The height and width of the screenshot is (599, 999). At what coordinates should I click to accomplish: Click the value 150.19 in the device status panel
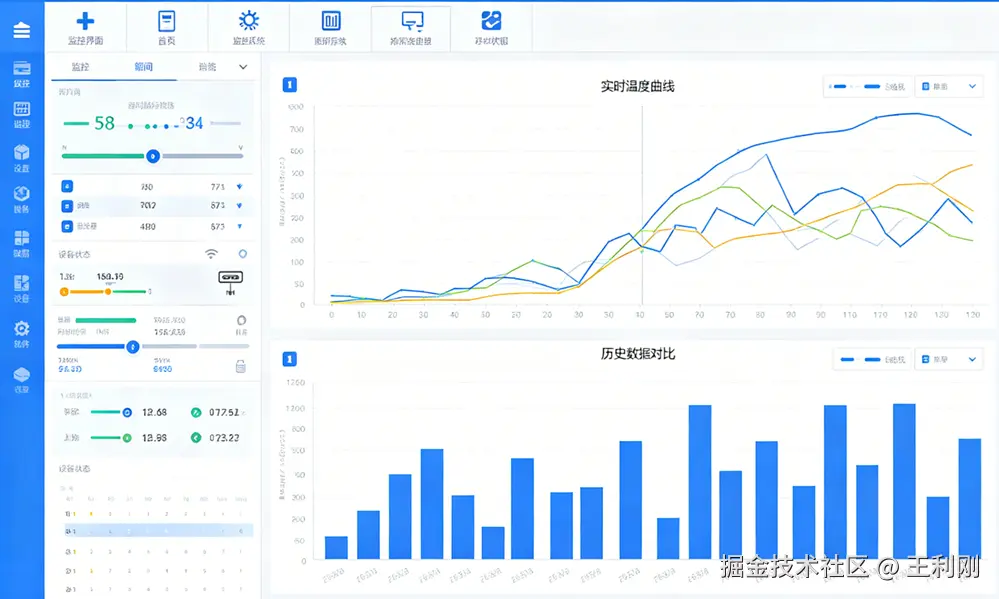110,277
